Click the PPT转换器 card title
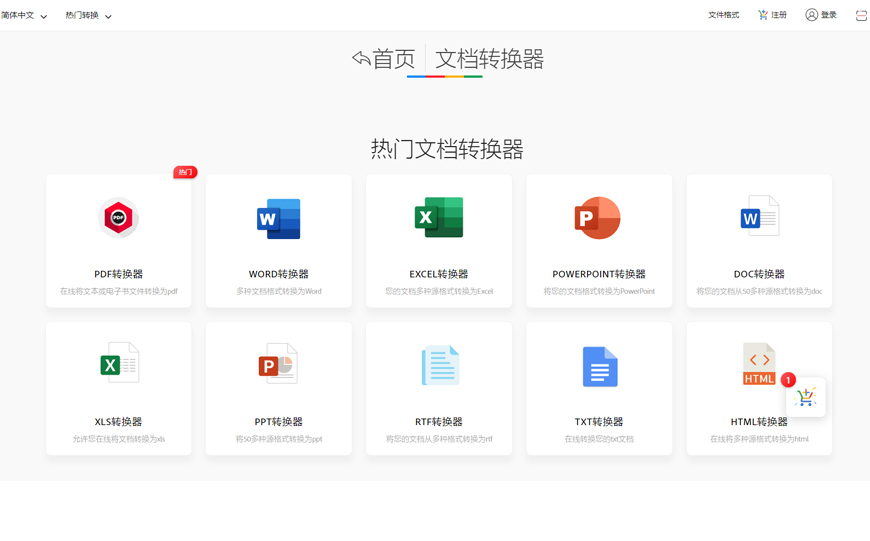This screenshot has height=541, width=870. [x=279, y=422]
